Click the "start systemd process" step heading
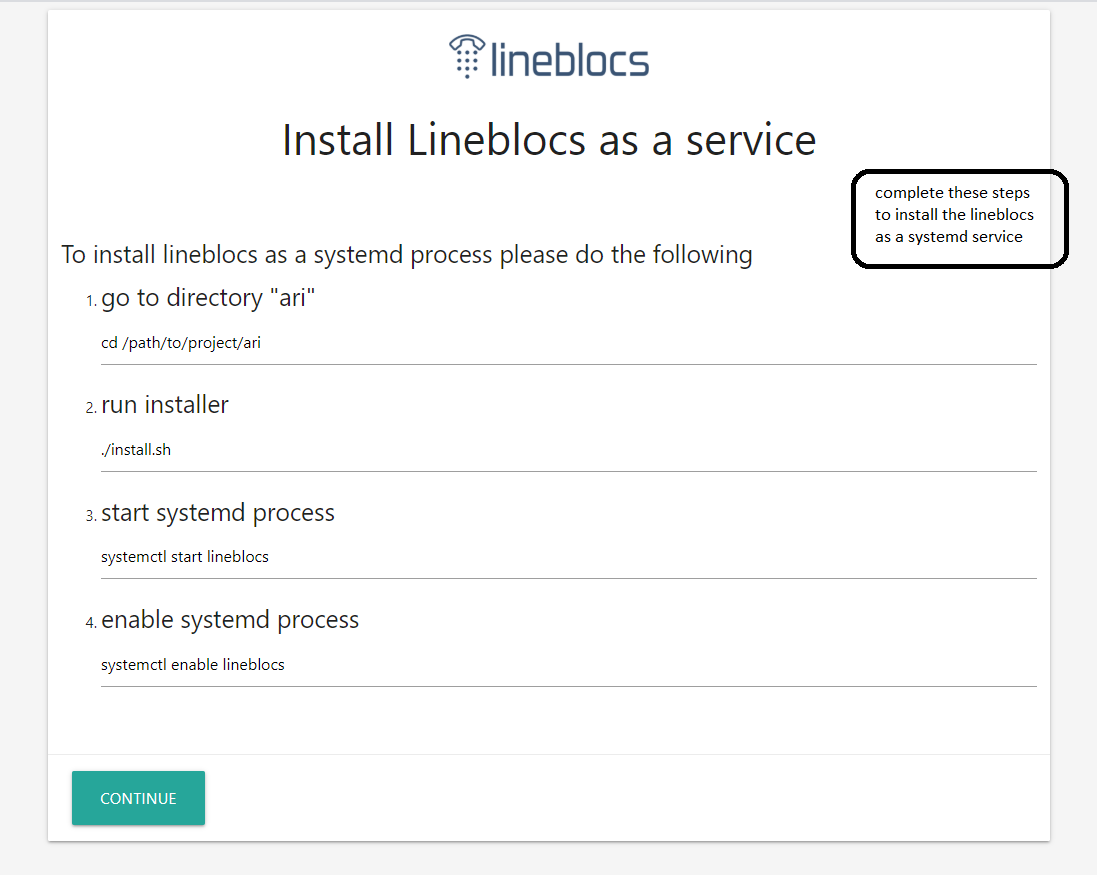This screenshot has height=875, width=1097. [x=218, y=513]
